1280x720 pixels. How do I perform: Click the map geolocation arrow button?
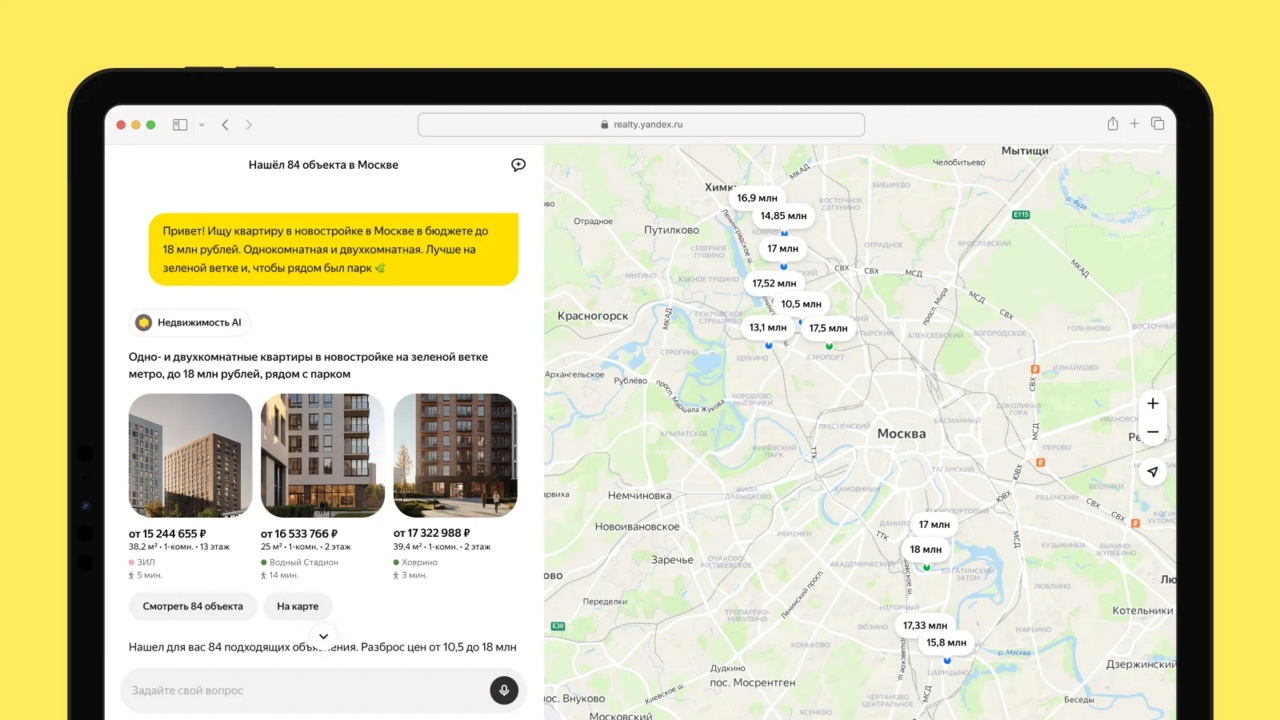coord(1152,471)
